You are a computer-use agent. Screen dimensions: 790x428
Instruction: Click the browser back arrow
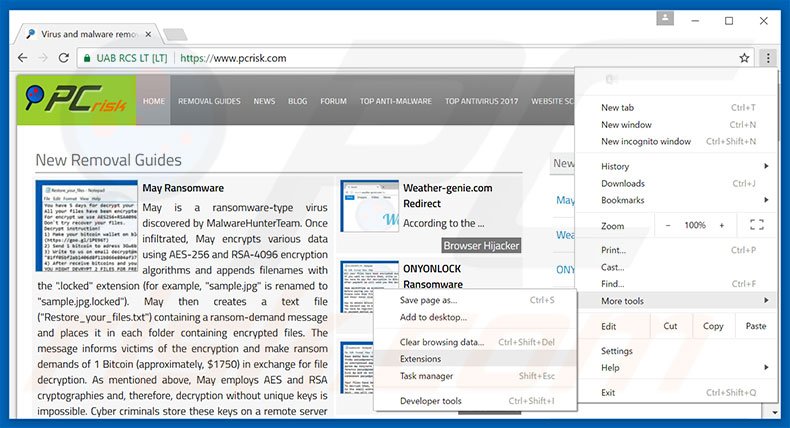click(23, 58)
